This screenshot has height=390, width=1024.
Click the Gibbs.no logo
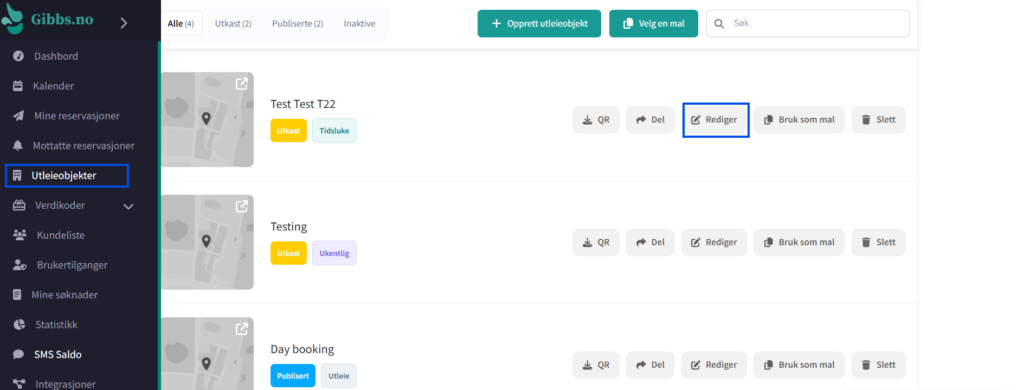48,20
